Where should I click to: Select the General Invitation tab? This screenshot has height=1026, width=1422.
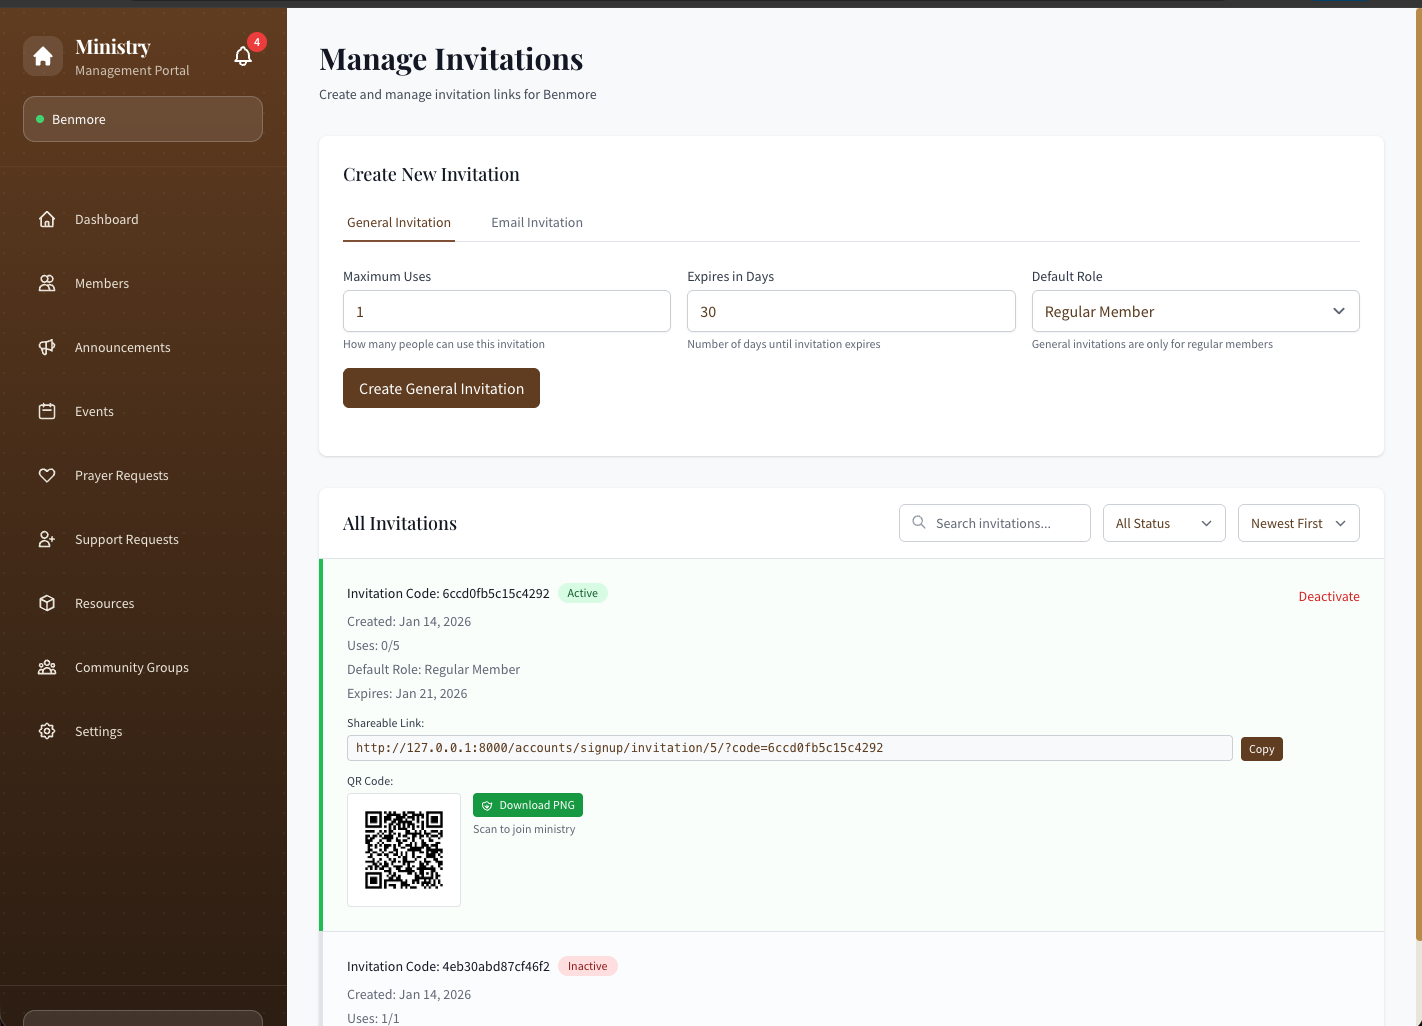399,222
